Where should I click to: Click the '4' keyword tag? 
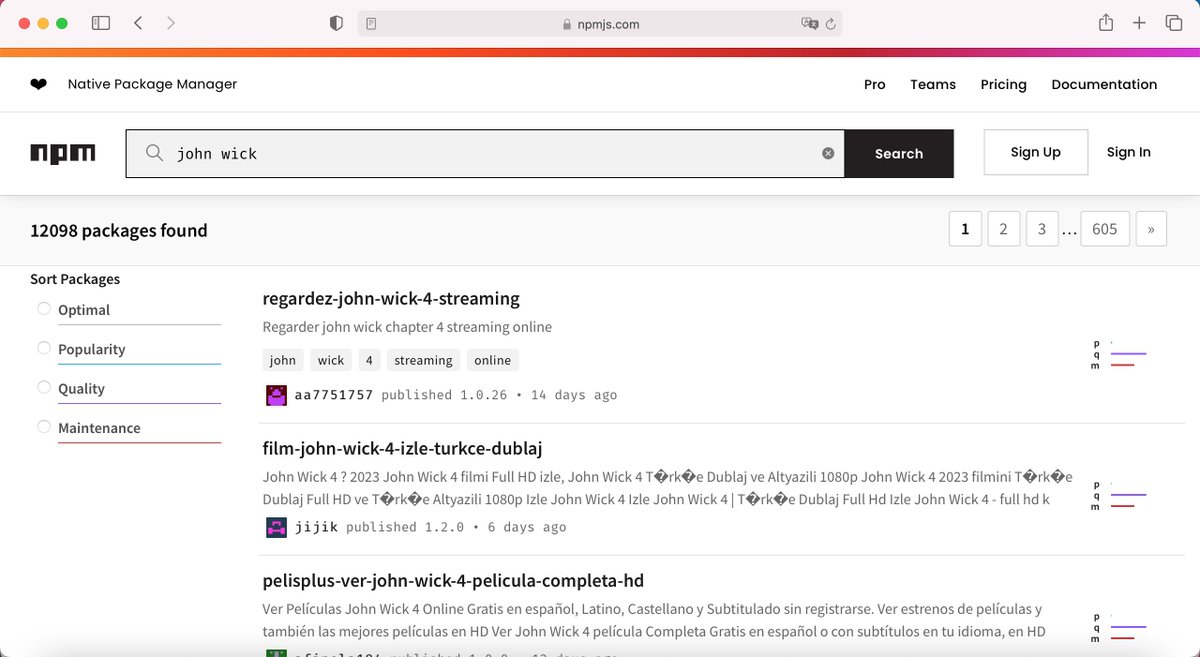[x=369, y=360]
